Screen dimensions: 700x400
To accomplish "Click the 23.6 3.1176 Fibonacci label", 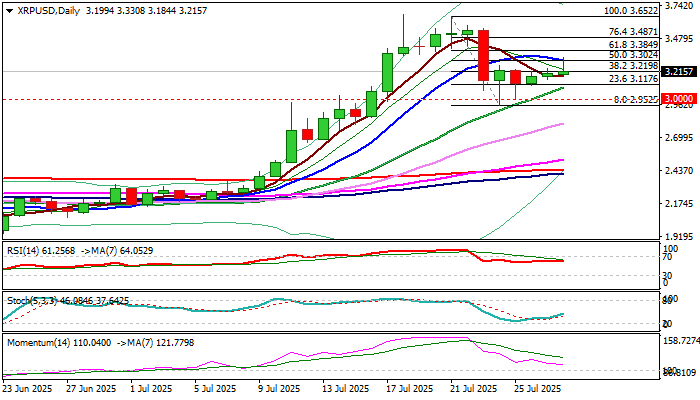I will tap(633, 79).
